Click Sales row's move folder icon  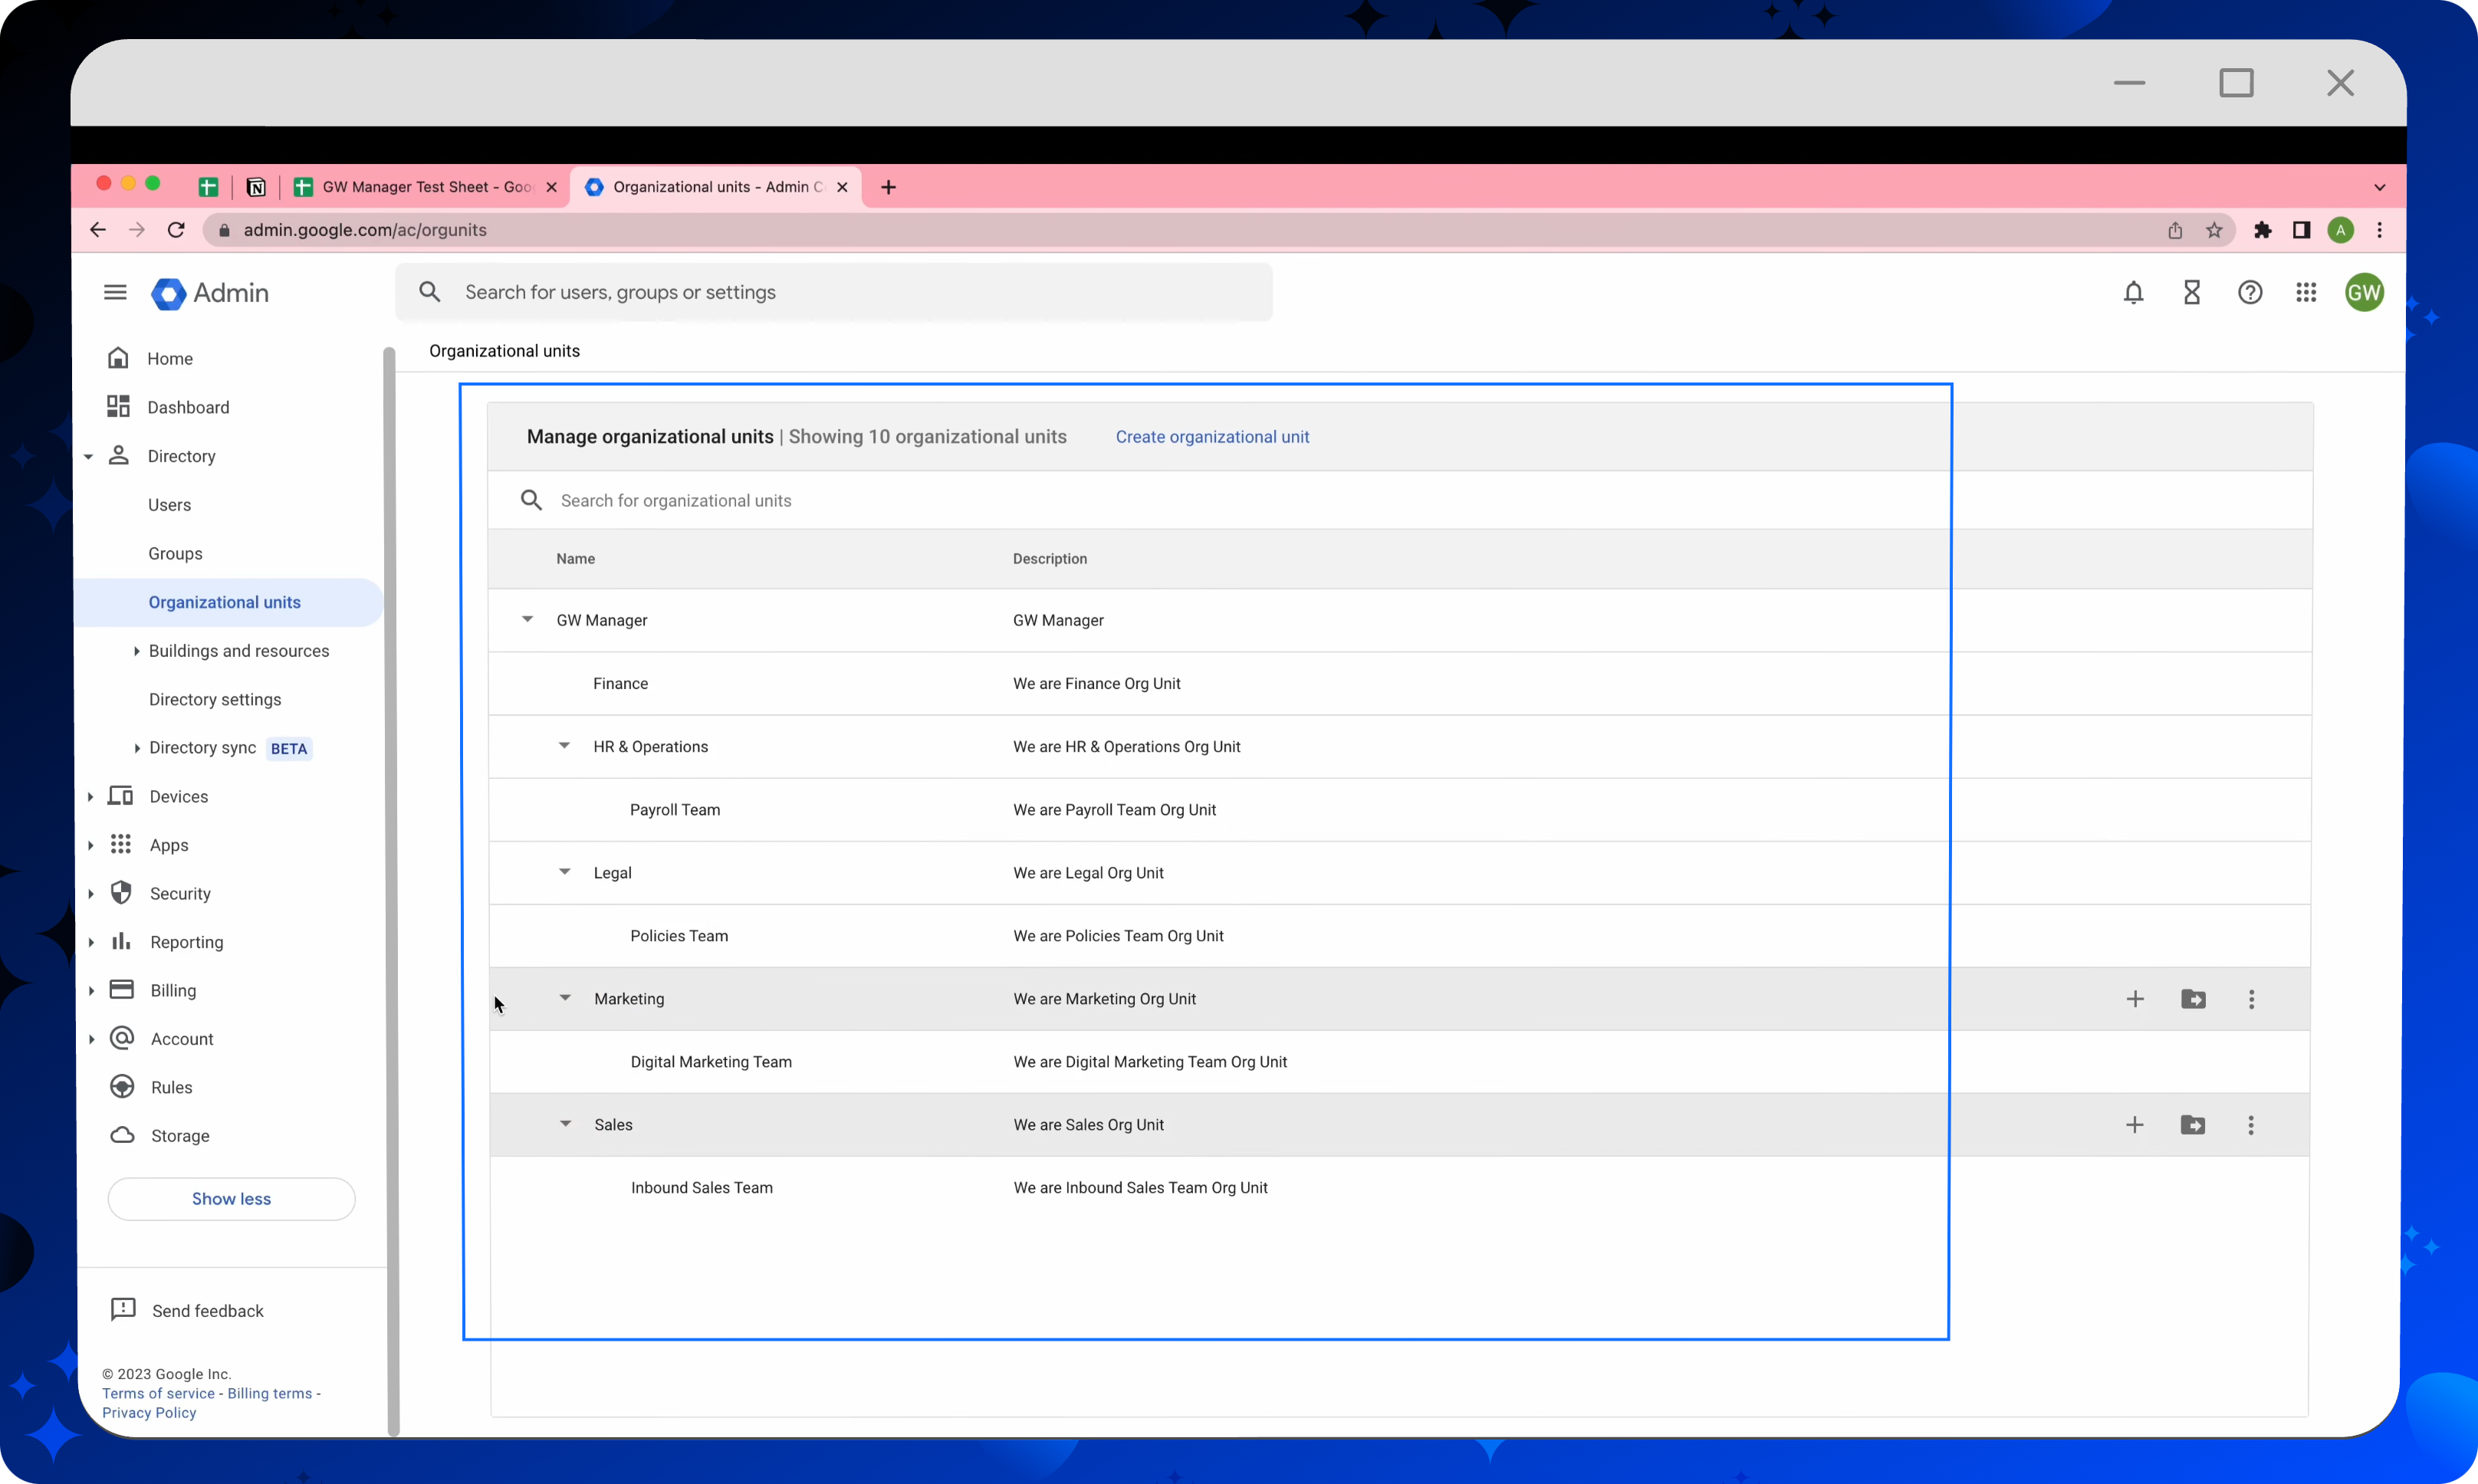(2192, 1125)
